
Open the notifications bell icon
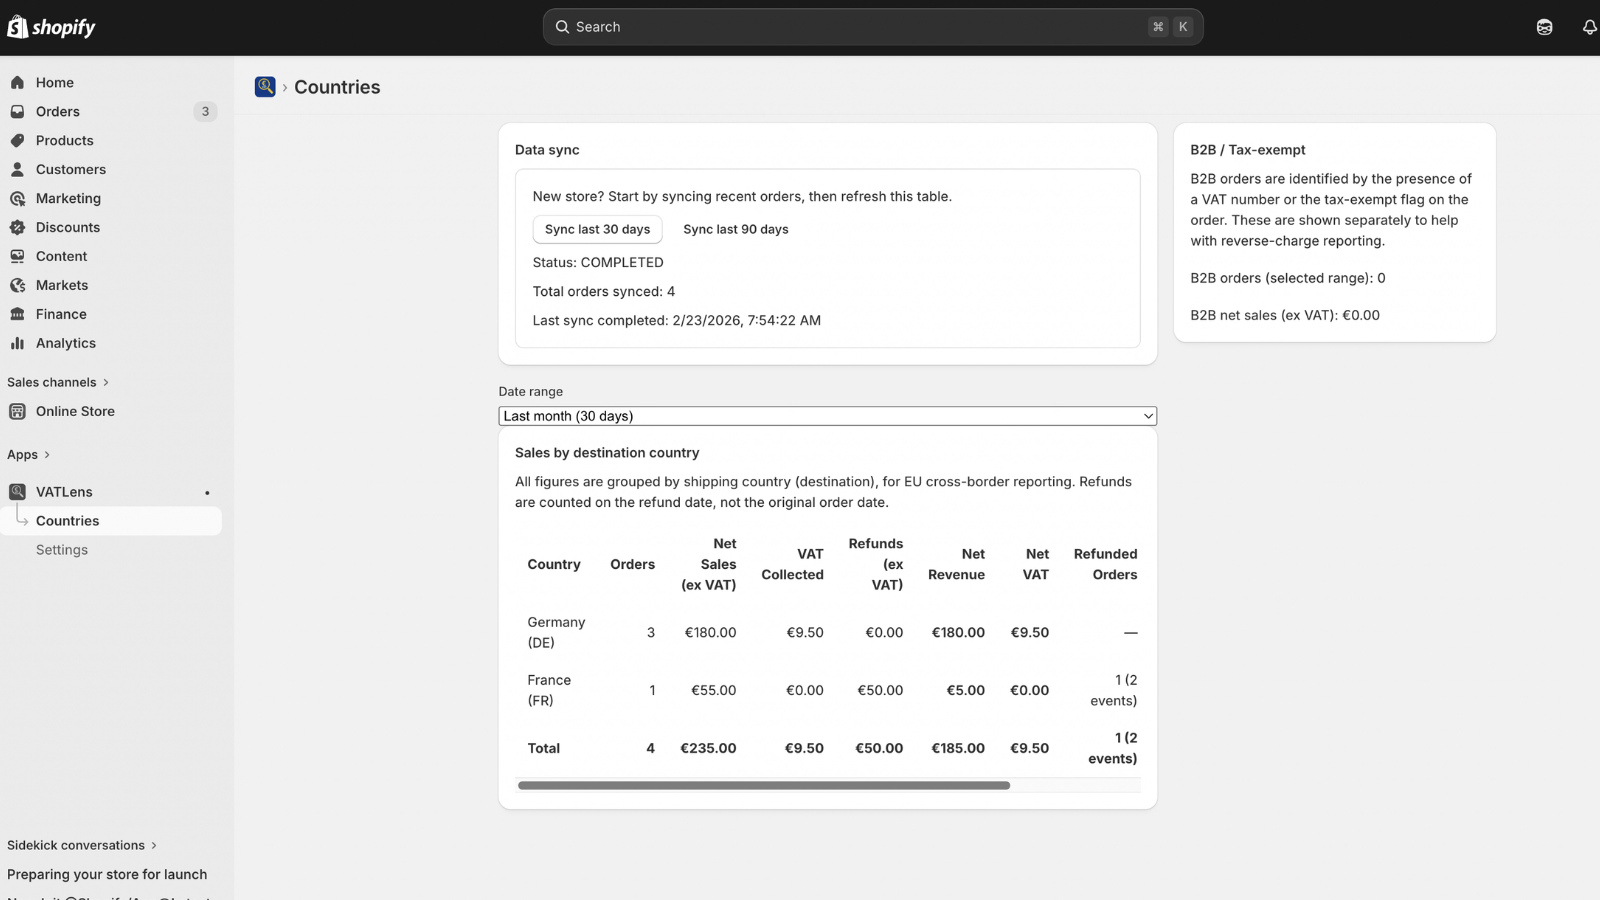point(1589,27)
